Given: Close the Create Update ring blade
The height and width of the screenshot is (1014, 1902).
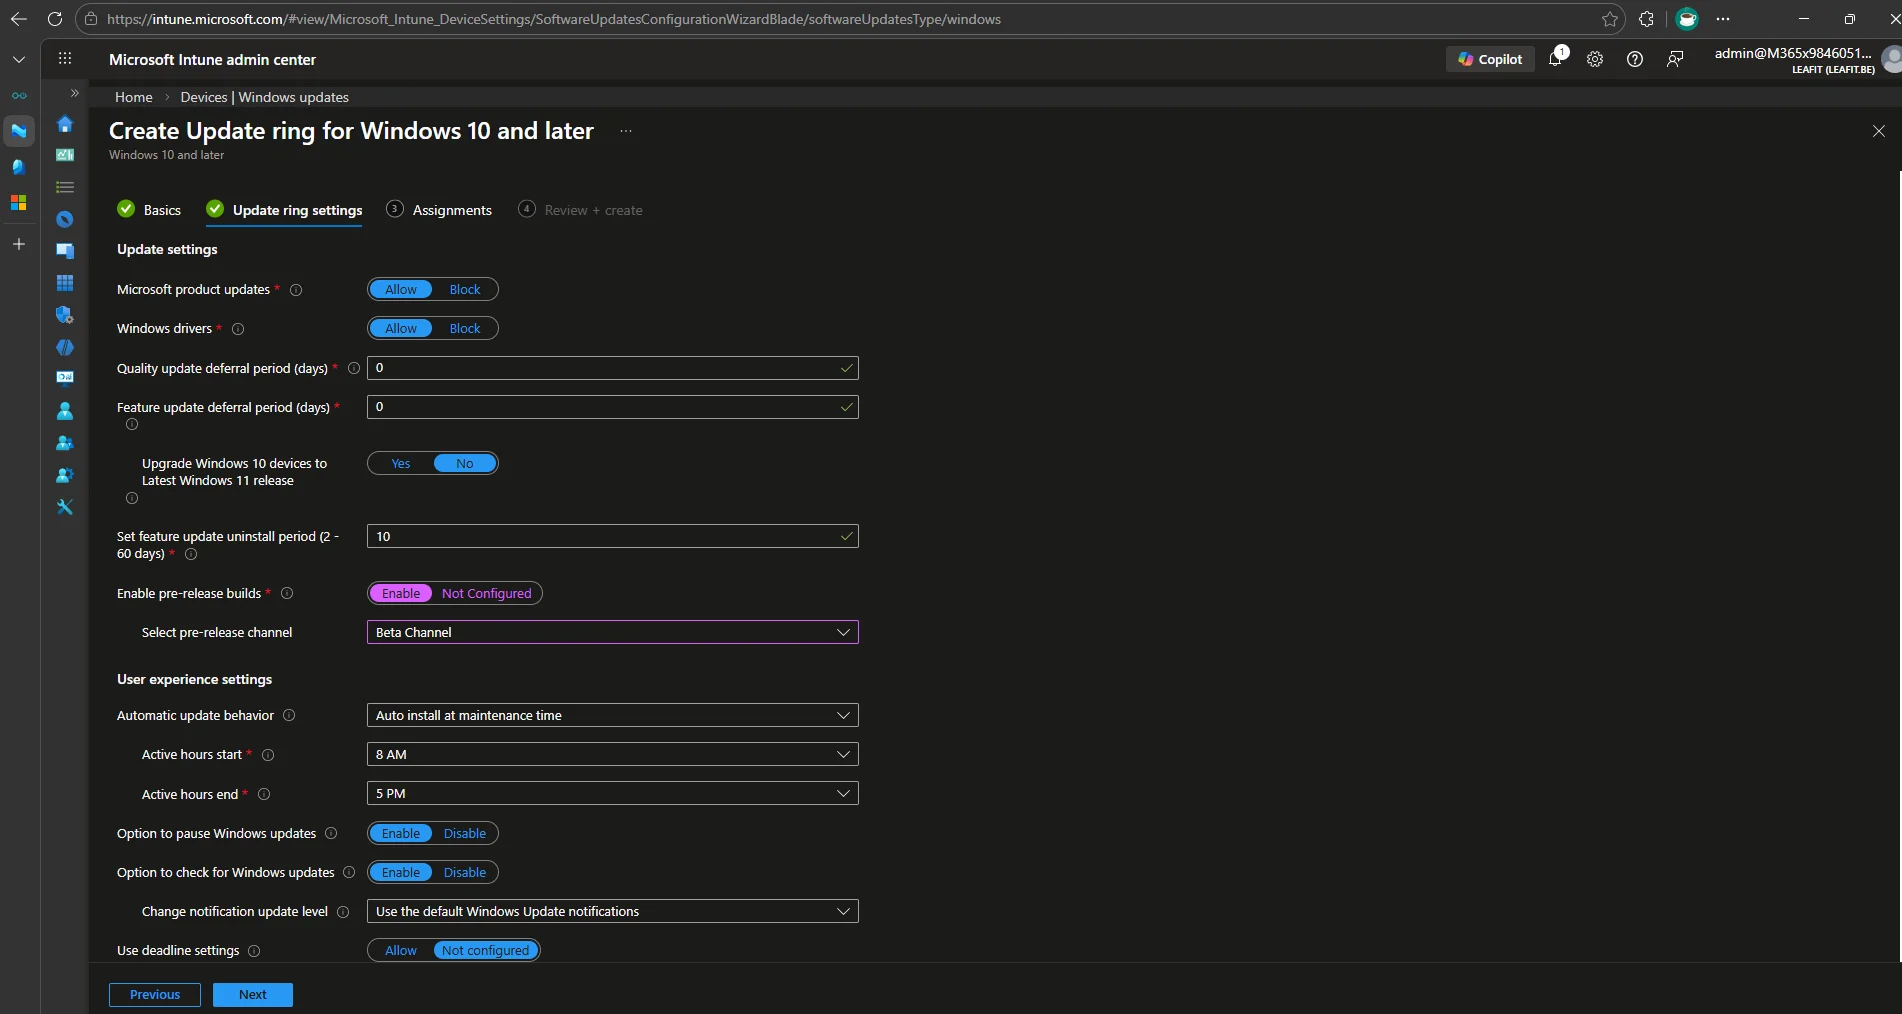Looking at the screenshot, I should click(1879, 131).
